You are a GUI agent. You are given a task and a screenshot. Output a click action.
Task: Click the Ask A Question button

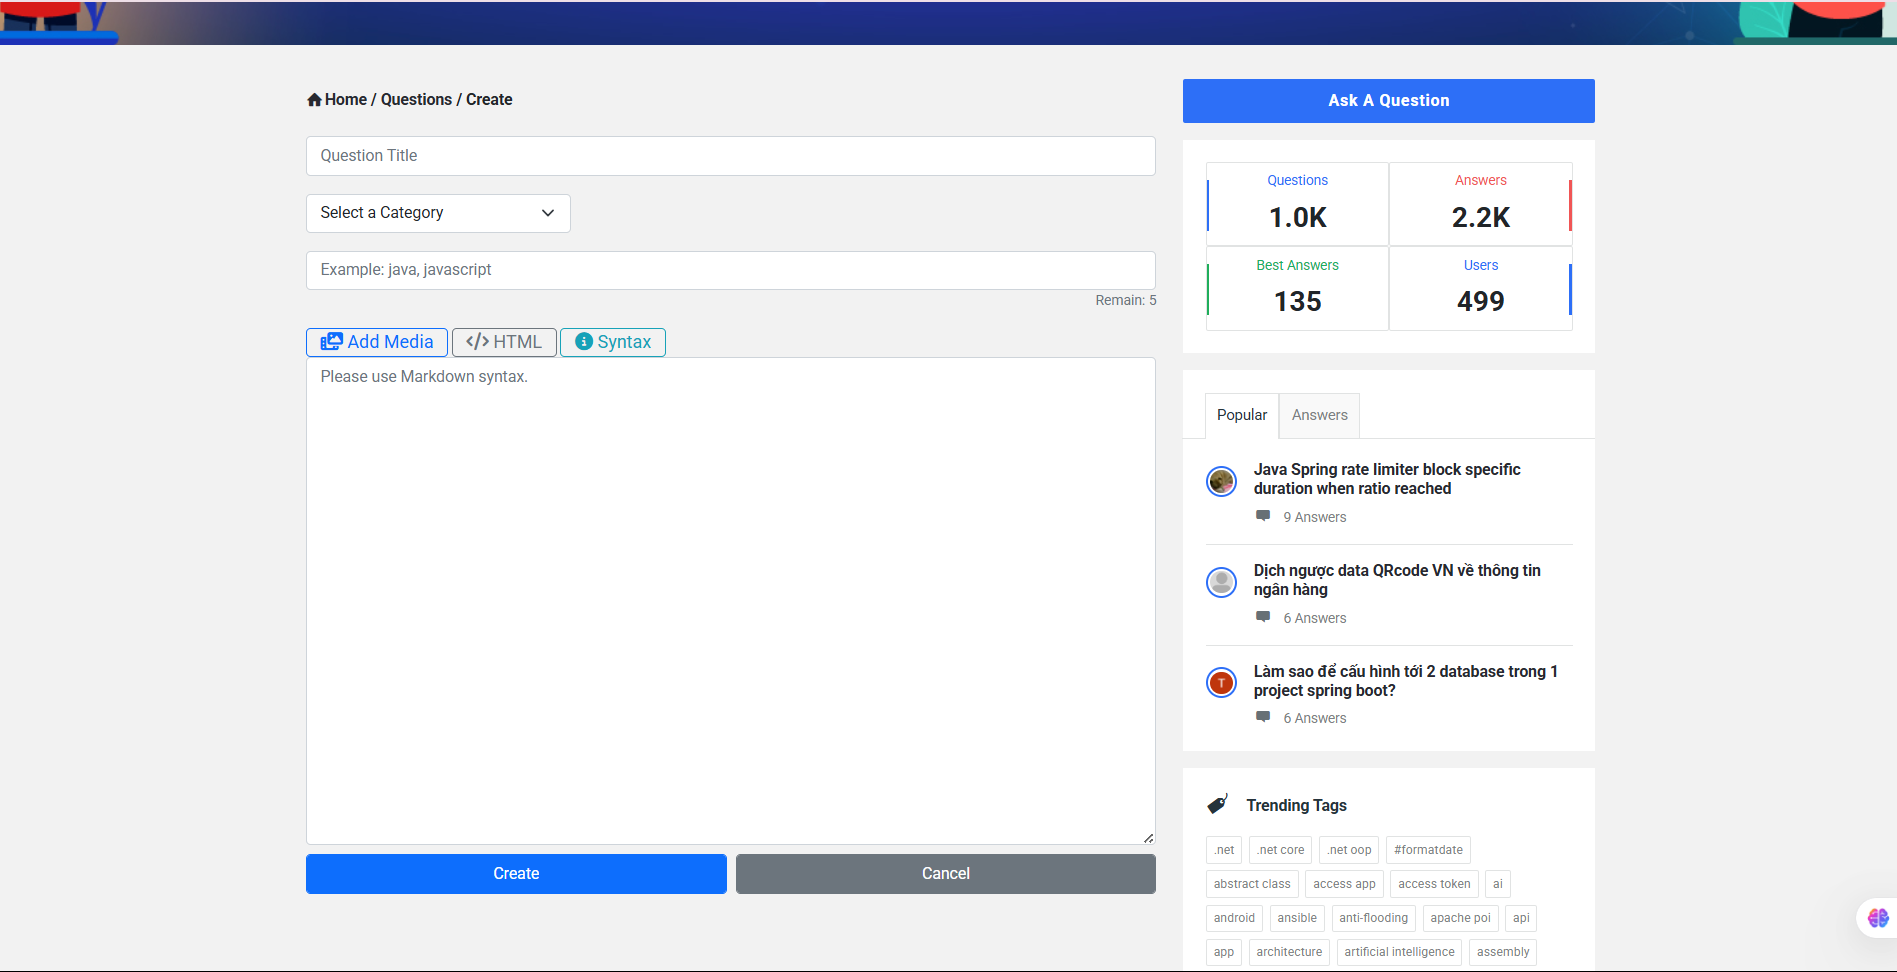1389,101
